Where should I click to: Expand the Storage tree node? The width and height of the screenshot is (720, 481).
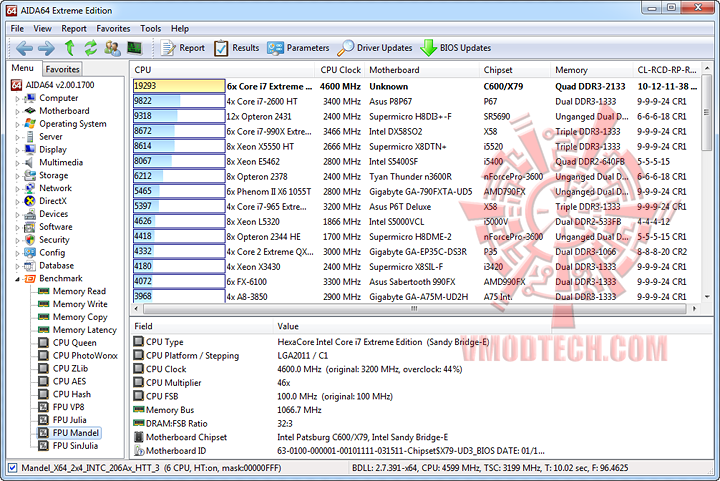tap(17, 175)
